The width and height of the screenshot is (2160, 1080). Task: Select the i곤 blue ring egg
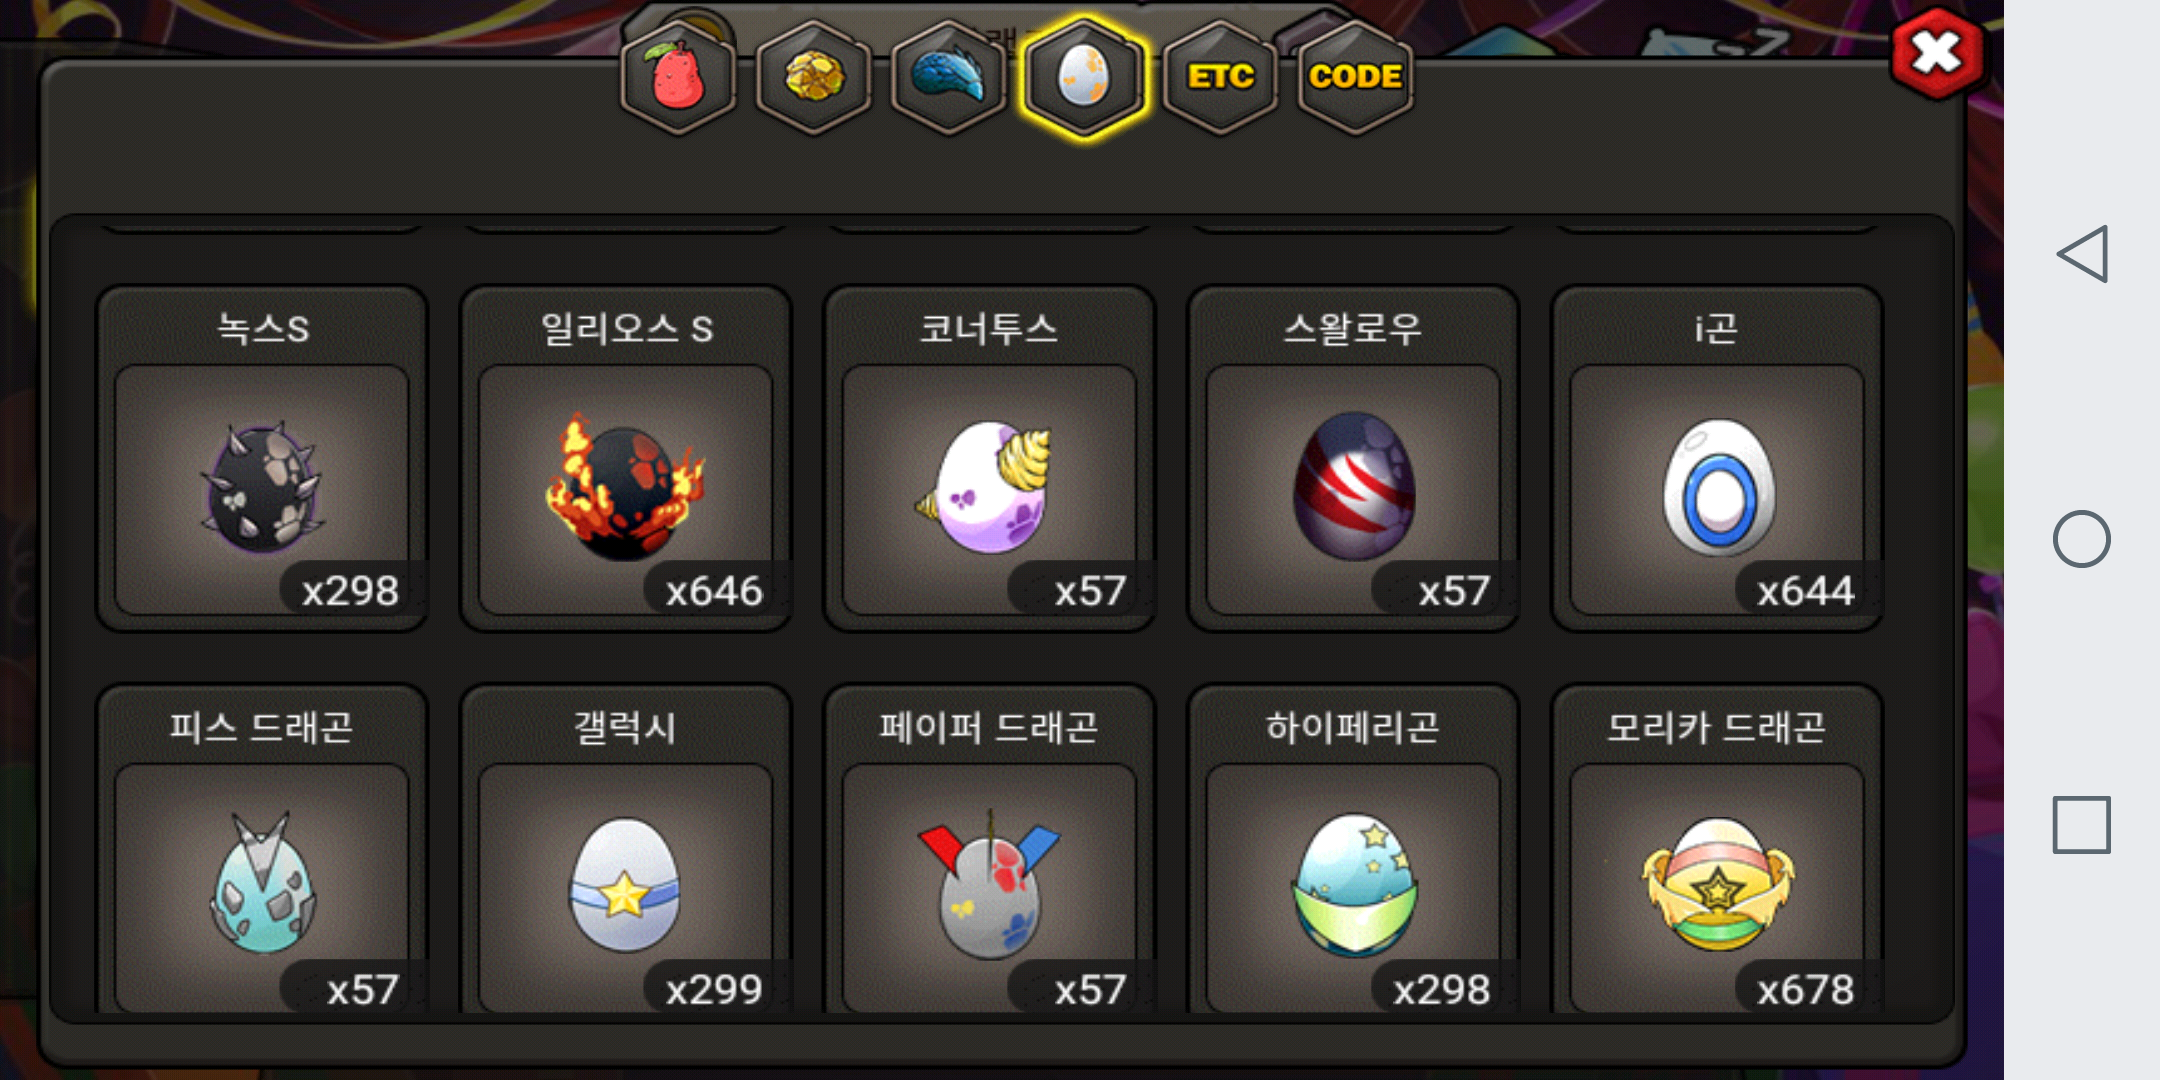tap(1717, 459)
